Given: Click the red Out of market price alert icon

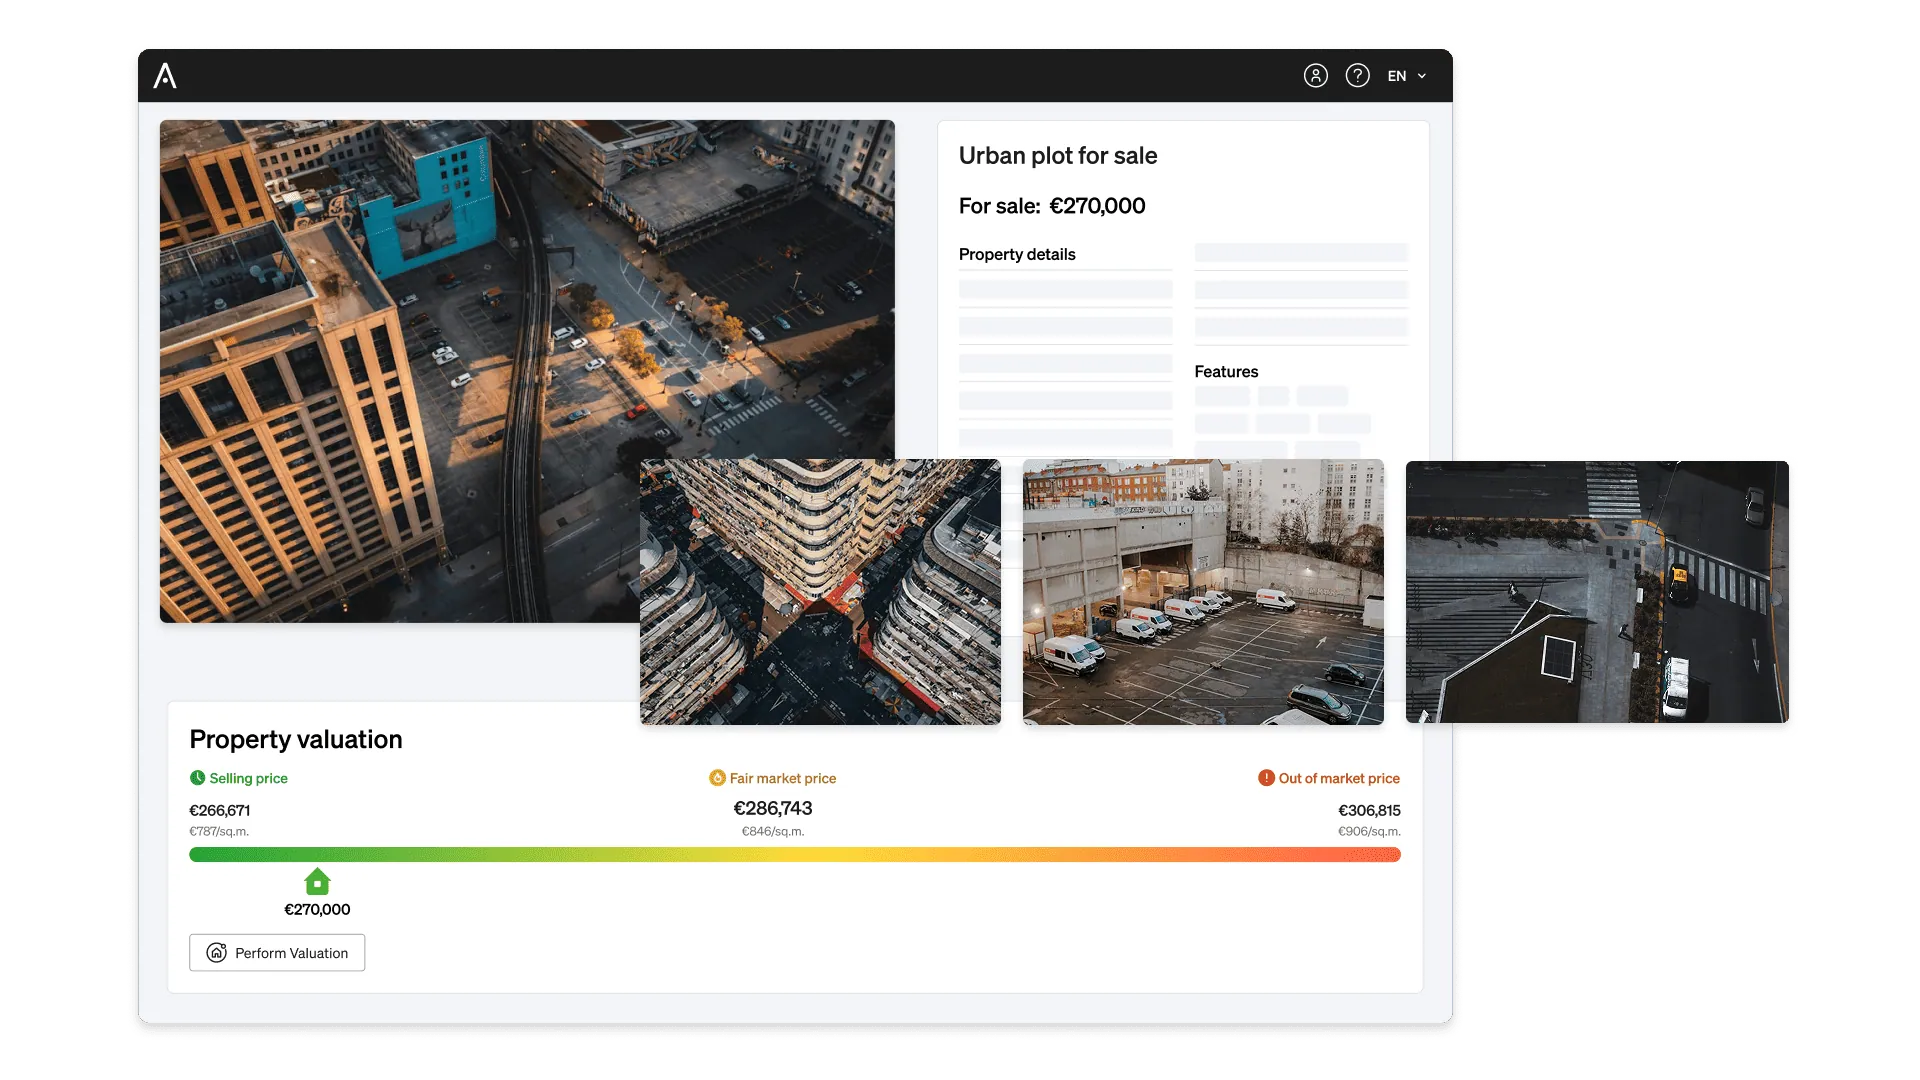Looking at the screenshot, I should pos(1266,778).
